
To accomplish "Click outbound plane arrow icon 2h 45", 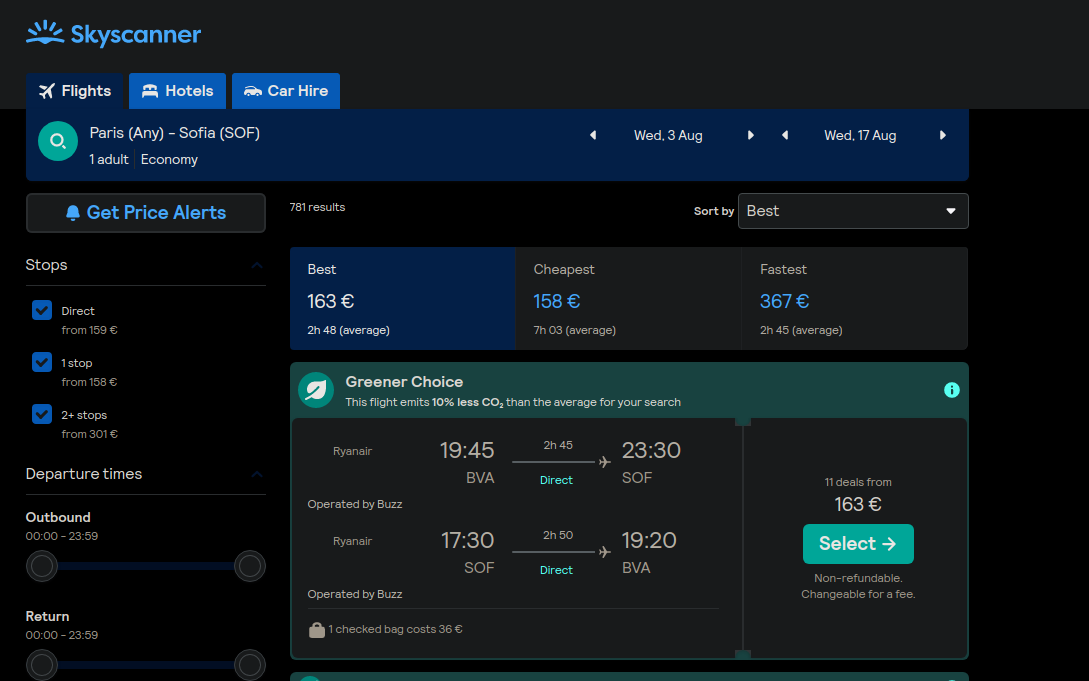I will [604, 462].
